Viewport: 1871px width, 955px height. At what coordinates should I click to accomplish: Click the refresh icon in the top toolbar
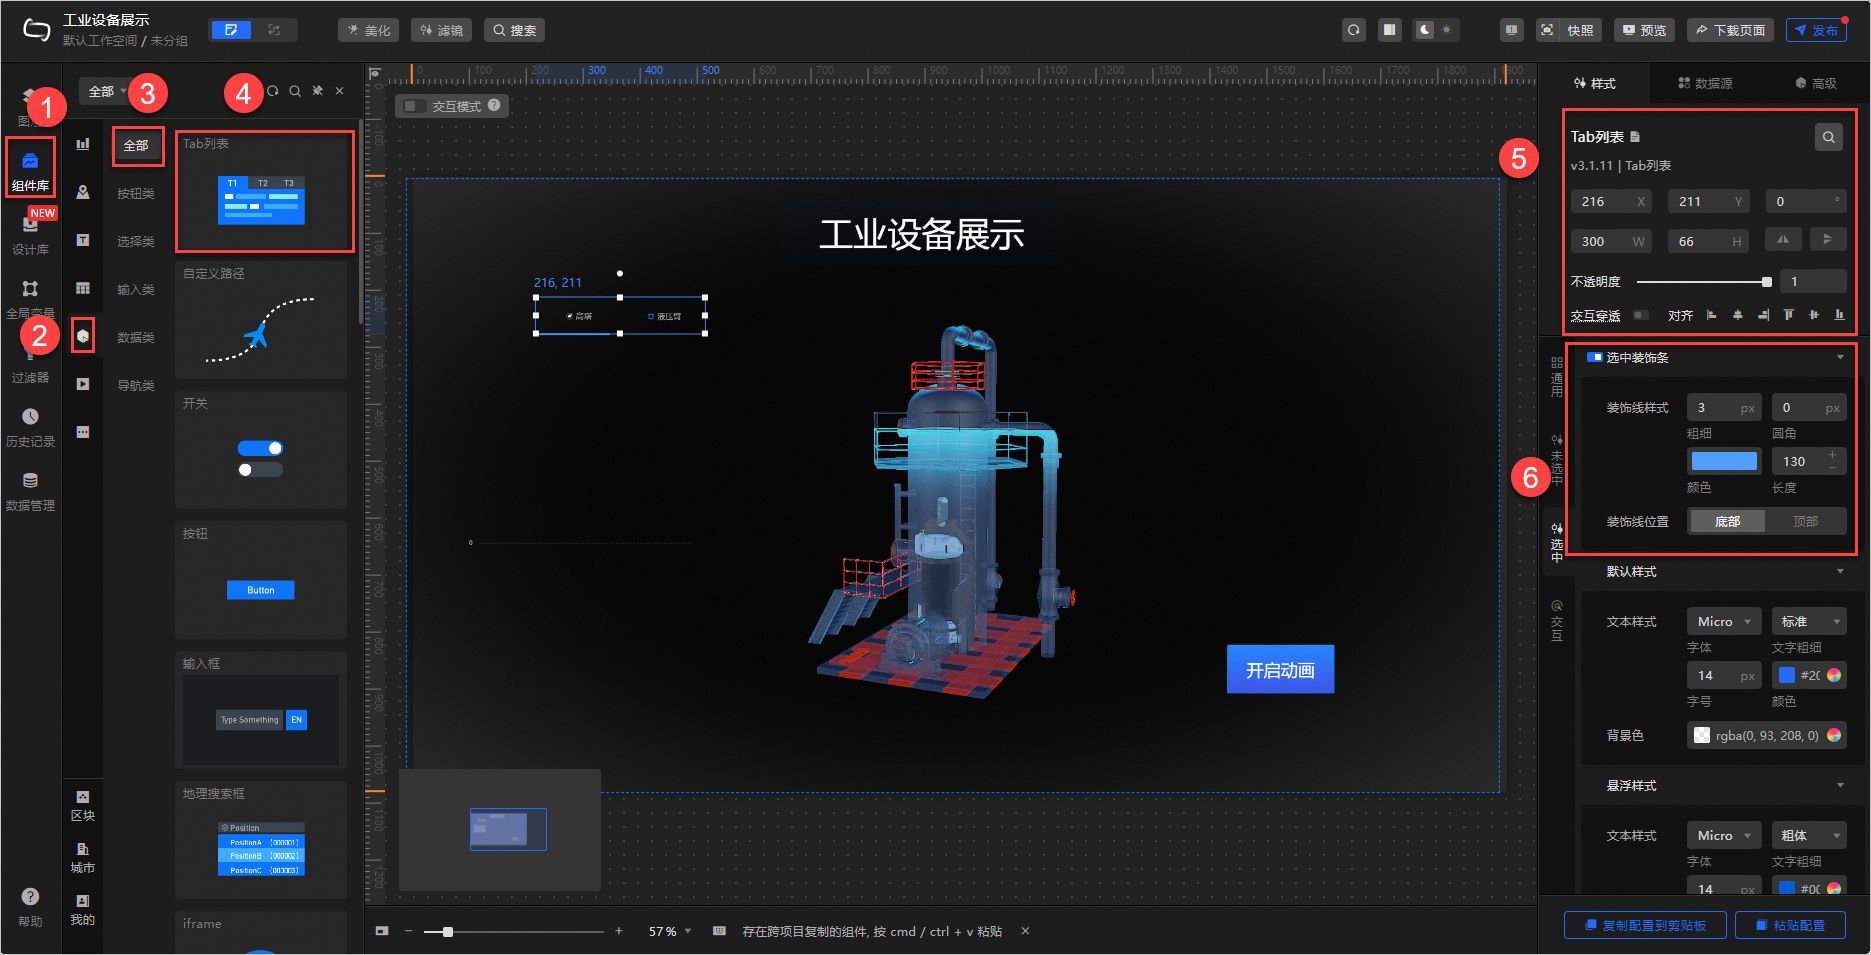coord(1354,30)
